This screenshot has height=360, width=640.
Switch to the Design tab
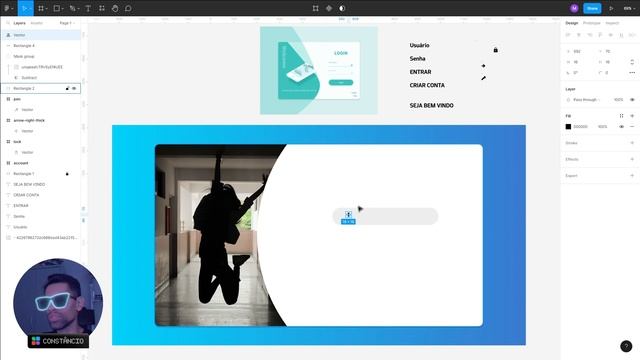tap(571, 23)
